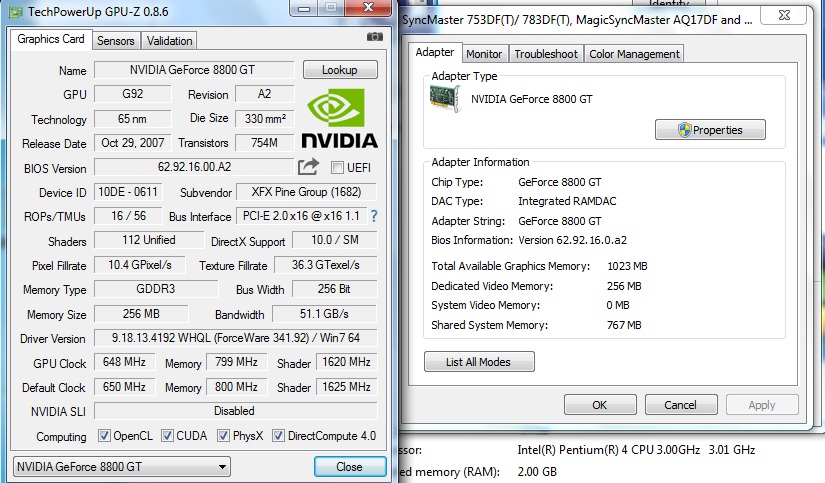Click the NVIDIA logo in GPU-Z

(339, 118)
